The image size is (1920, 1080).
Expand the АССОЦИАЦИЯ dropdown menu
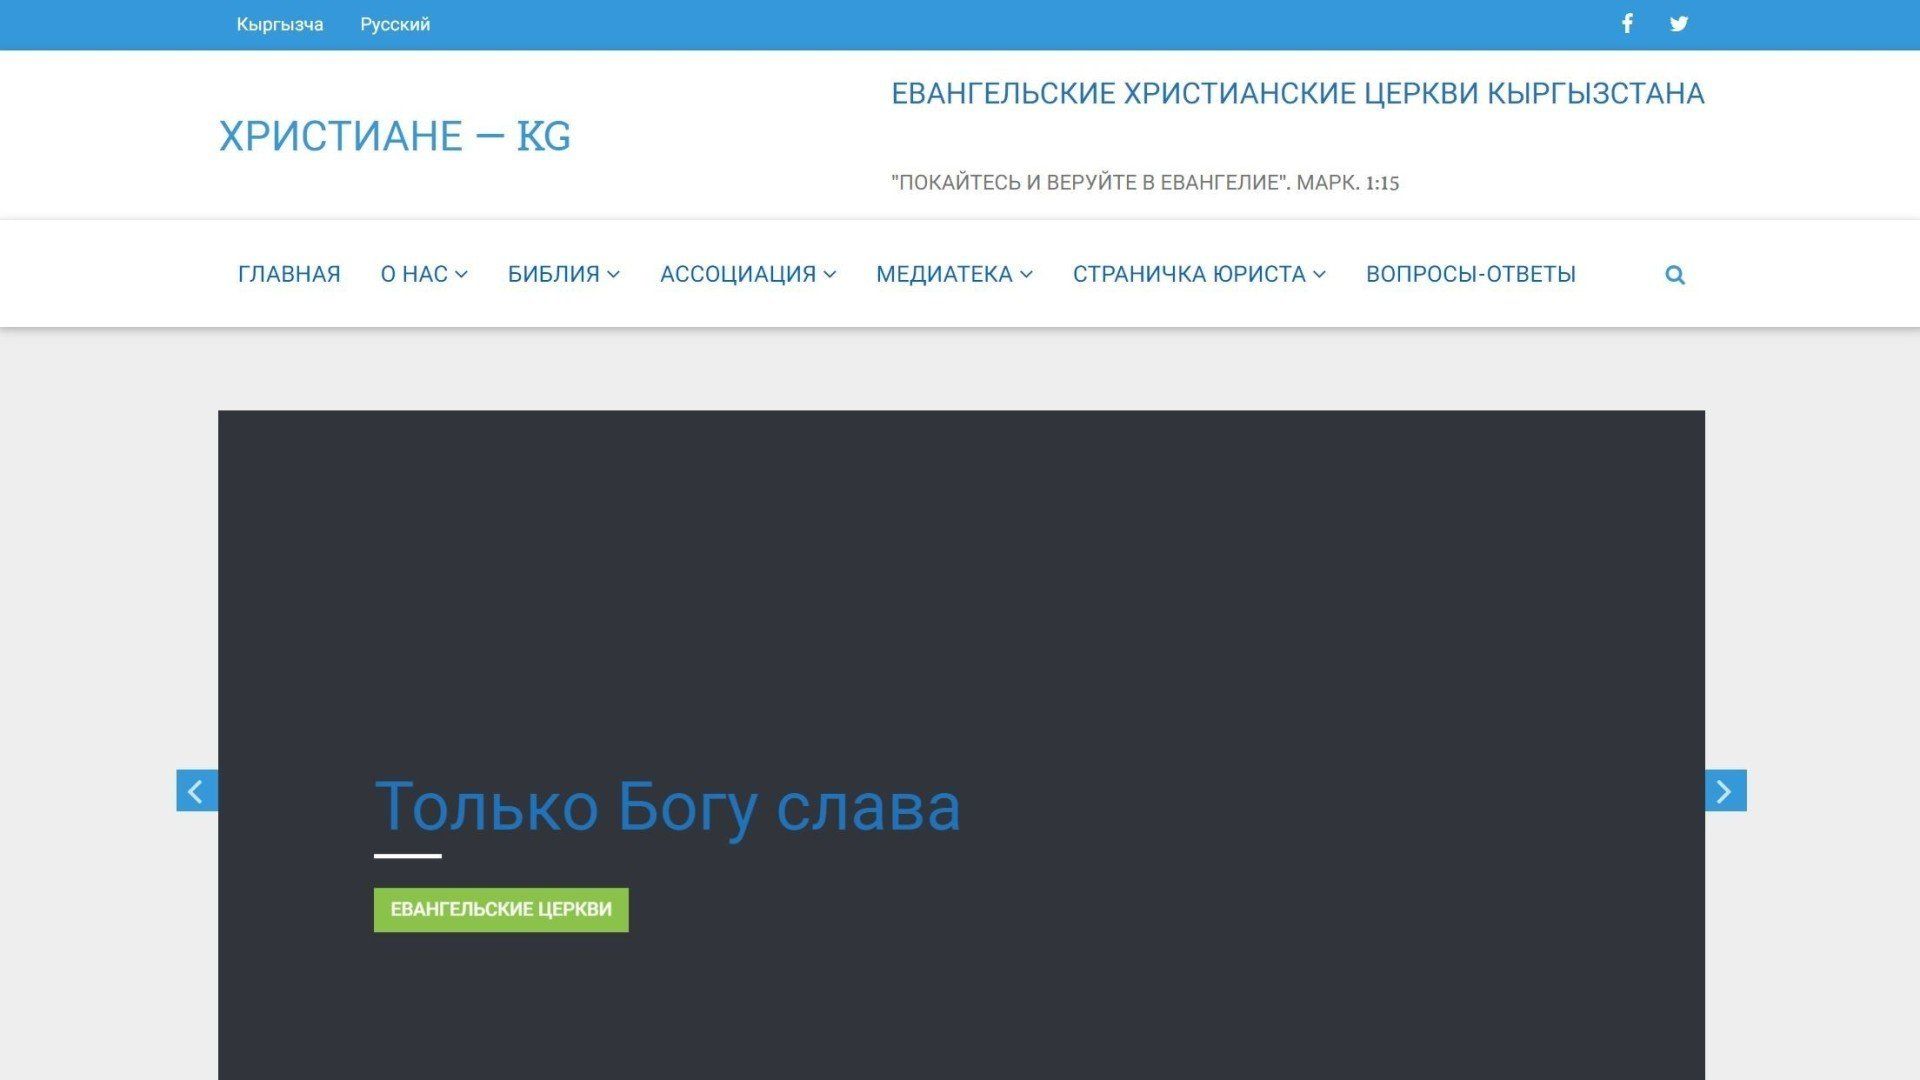coord(748,274)
